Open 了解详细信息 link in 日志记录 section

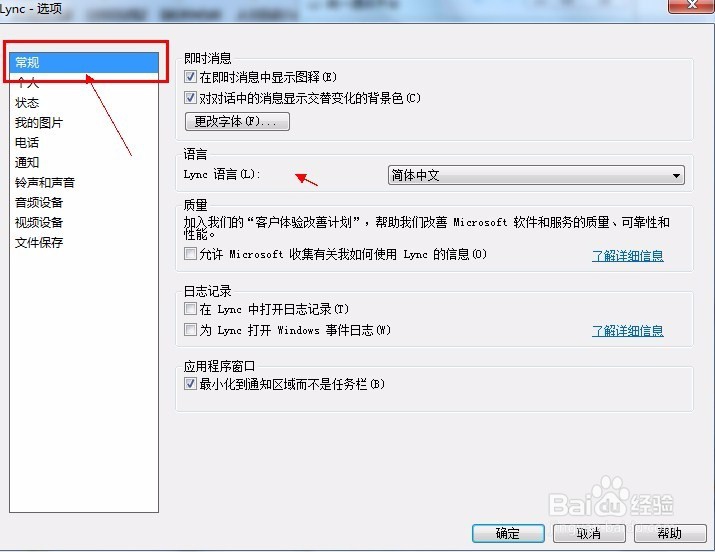[x=627, y=330]
